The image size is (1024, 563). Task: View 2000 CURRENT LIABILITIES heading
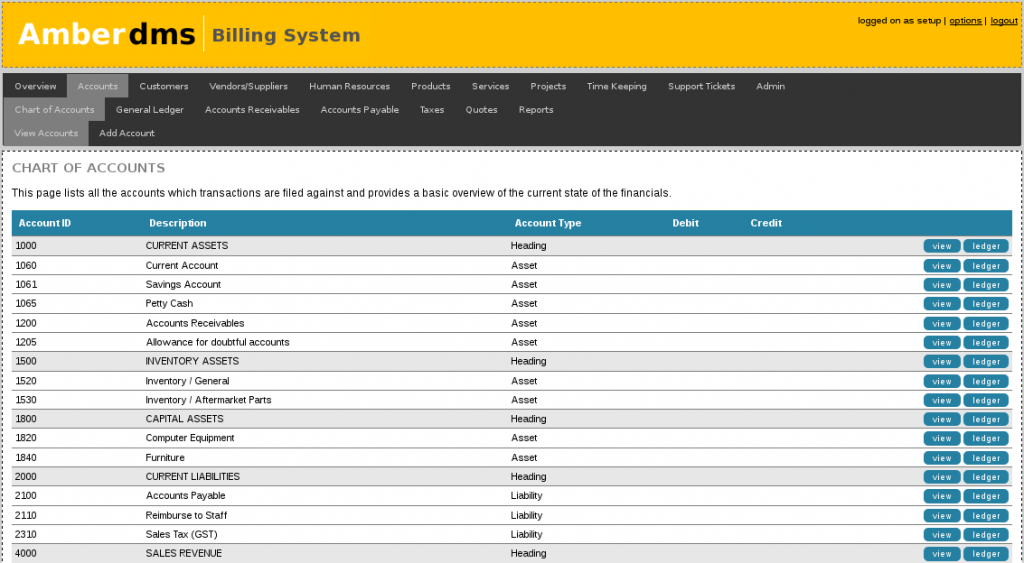coord(942,477)
